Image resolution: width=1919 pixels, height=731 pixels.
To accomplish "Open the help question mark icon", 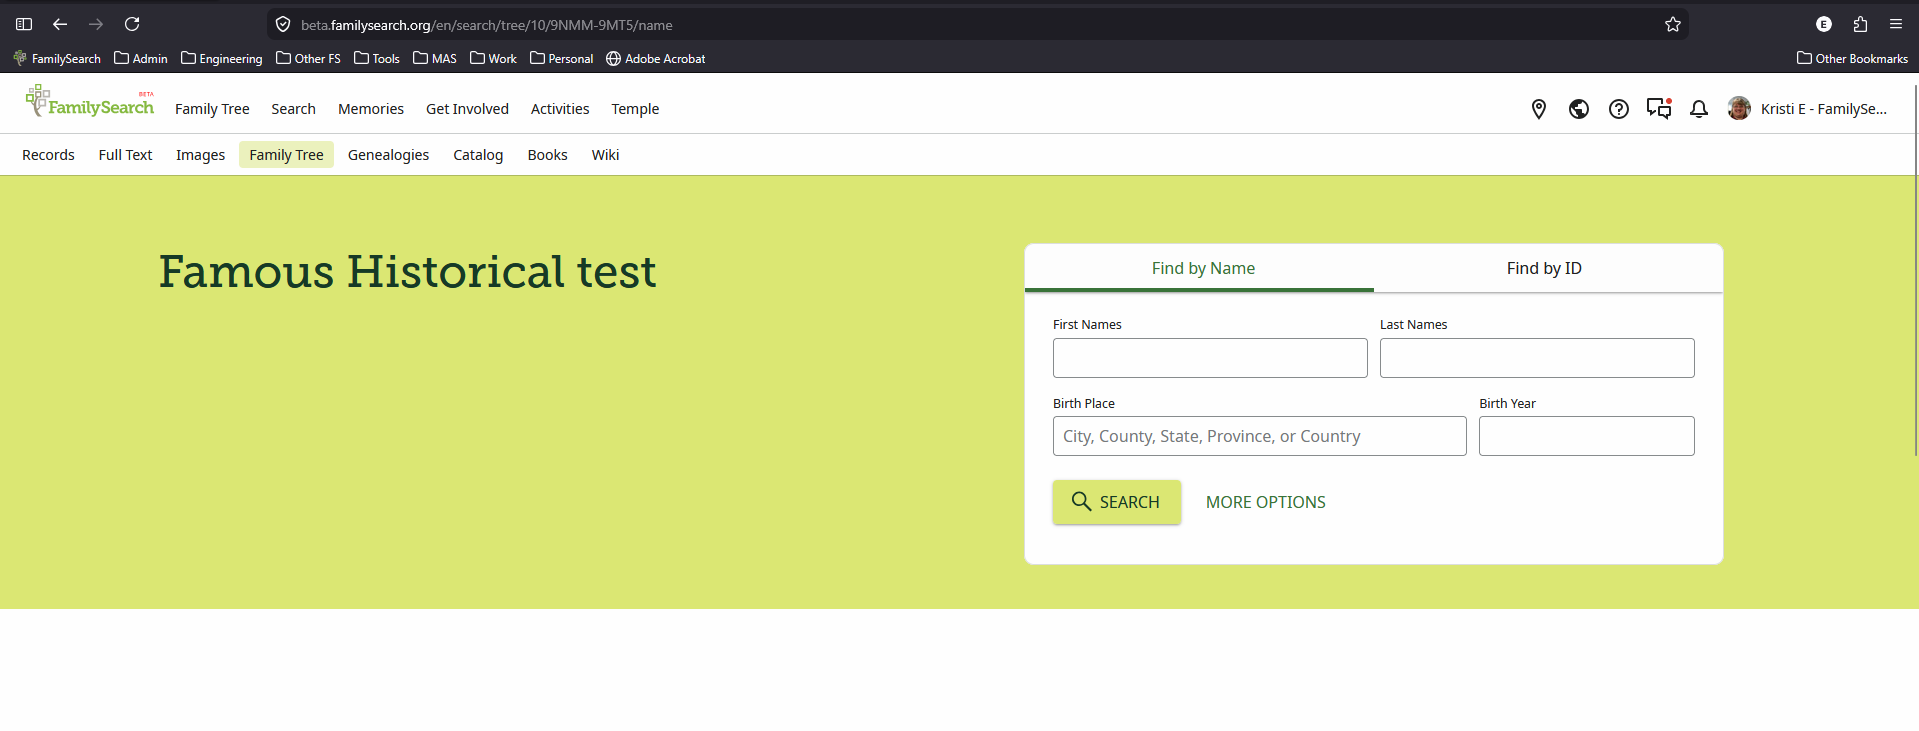I will (1619, 109).
